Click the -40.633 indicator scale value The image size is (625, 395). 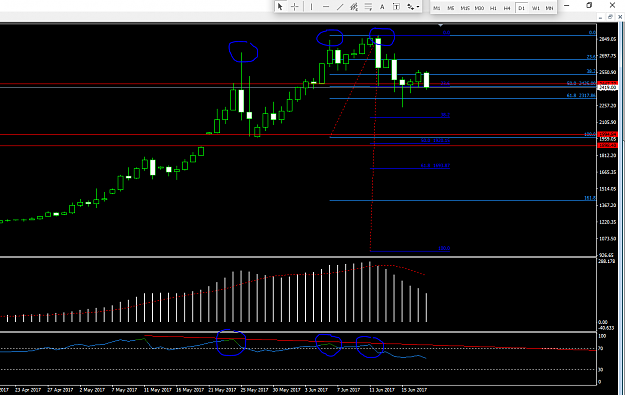[607, 328]
